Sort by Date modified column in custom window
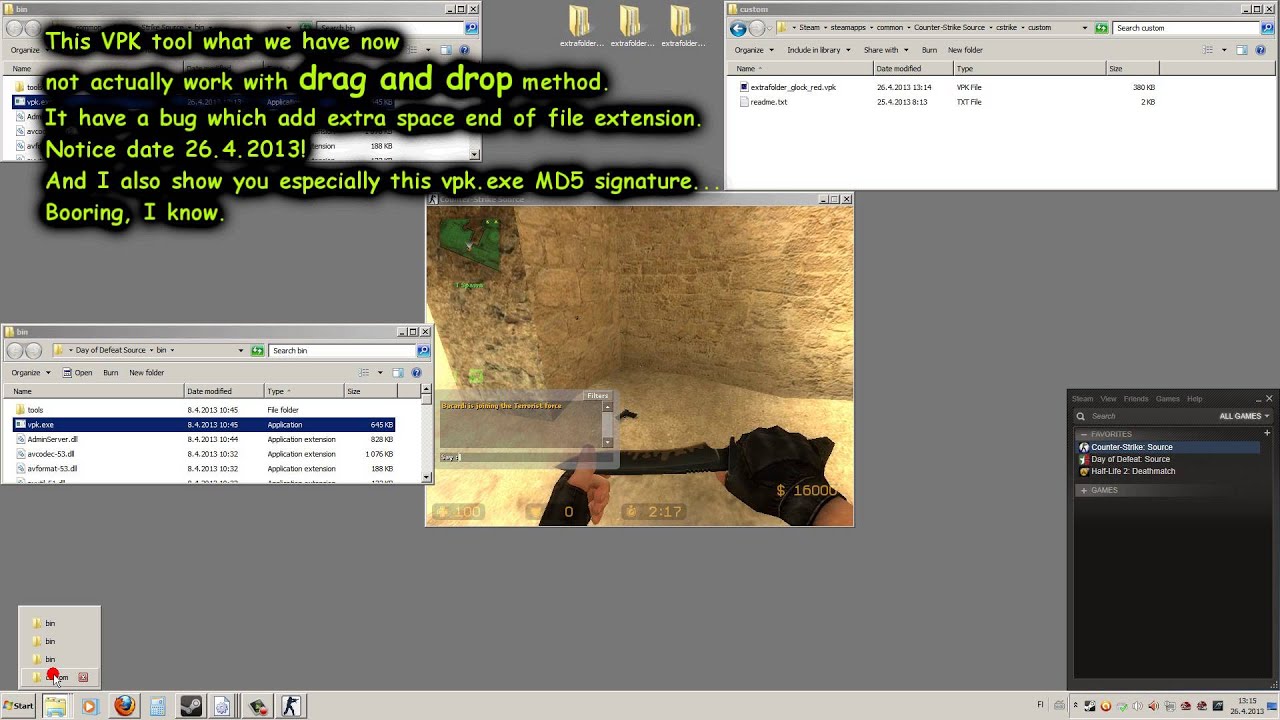This screenshot has height=720, width=1280. [x=914, y=69]
